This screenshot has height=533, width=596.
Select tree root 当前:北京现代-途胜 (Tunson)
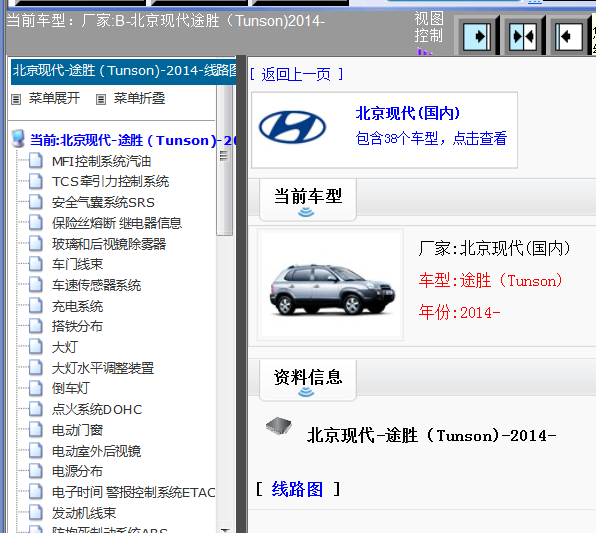(x=133, y=140)
